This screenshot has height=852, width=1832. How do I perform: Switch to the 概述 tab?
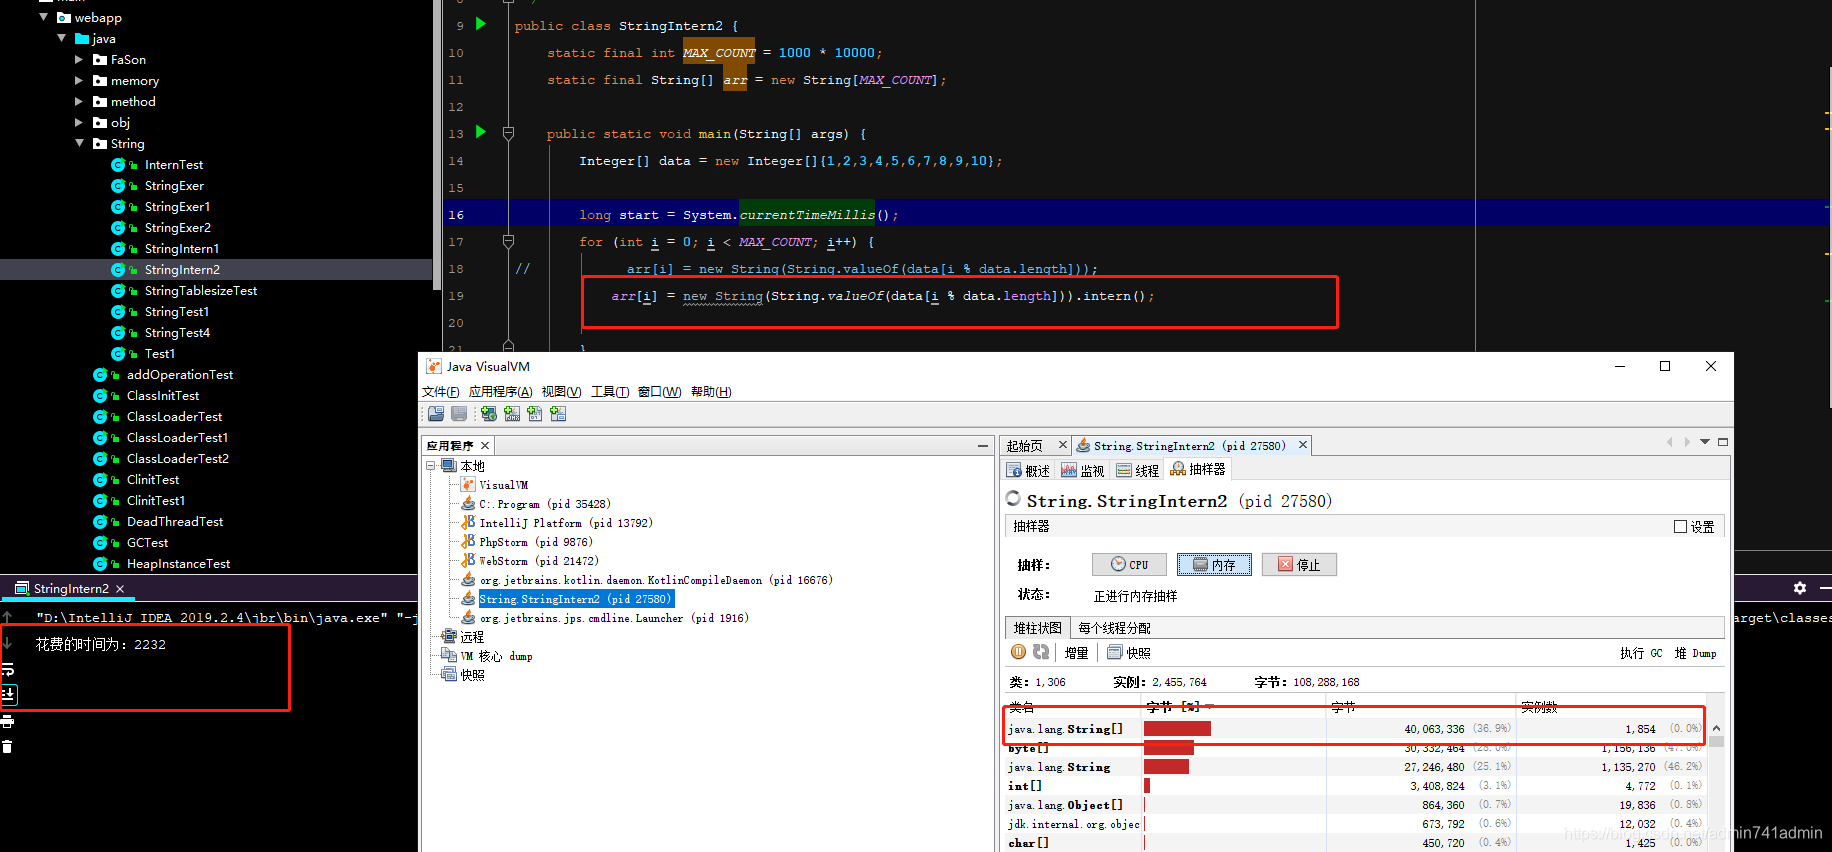coord(1028,470)
